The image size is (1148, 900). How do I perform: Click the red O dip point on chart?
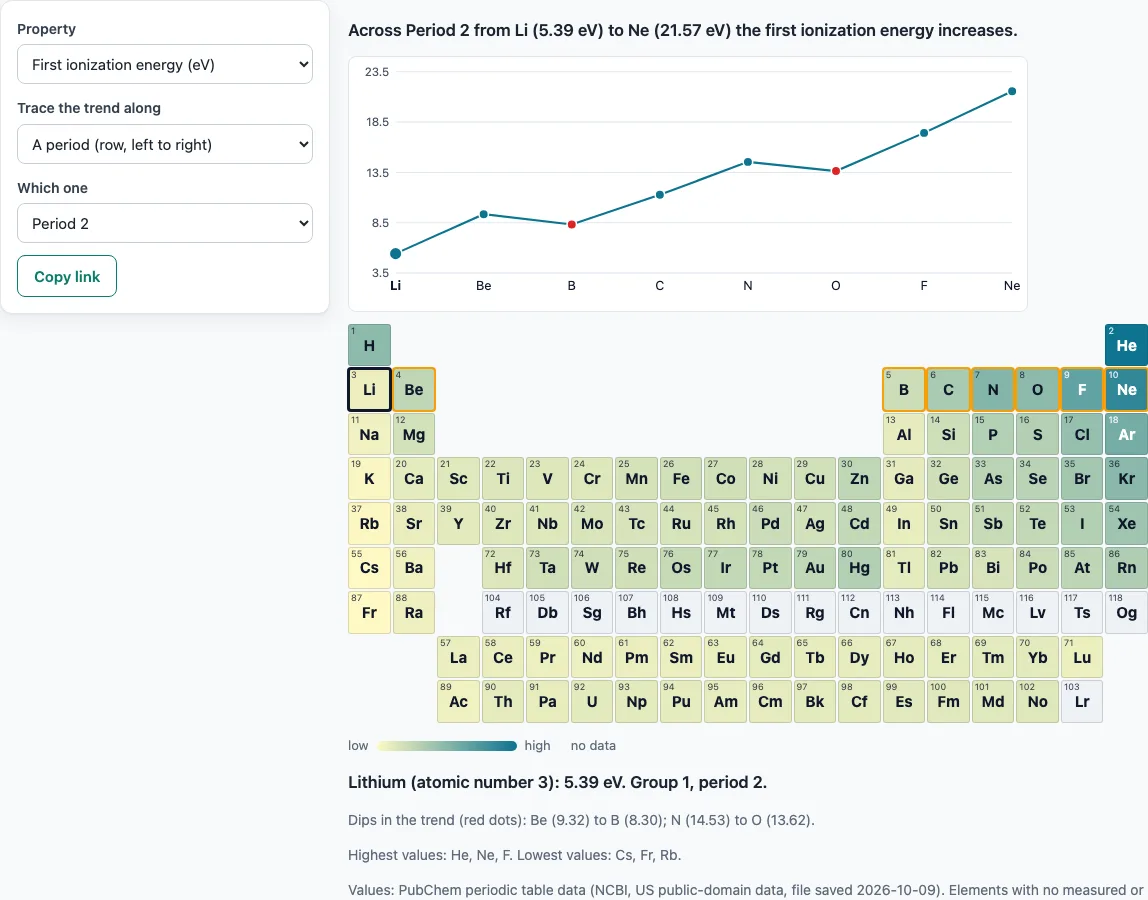tap(835, 171)
